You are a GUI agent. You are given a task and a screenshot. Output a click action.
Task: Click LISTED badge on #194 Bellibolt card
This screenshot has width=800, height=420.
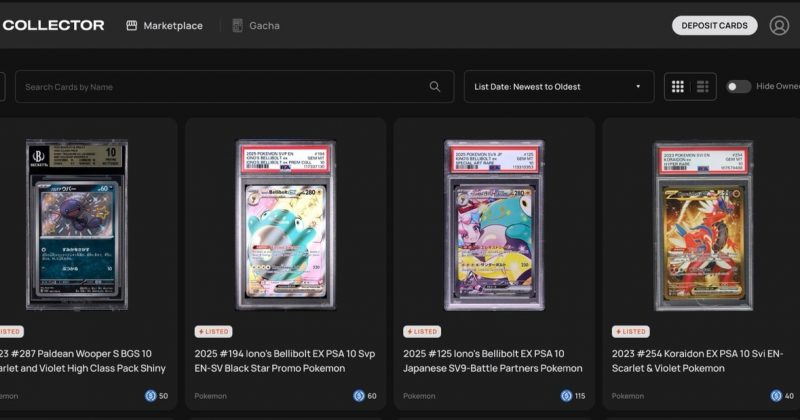[213, 332]
